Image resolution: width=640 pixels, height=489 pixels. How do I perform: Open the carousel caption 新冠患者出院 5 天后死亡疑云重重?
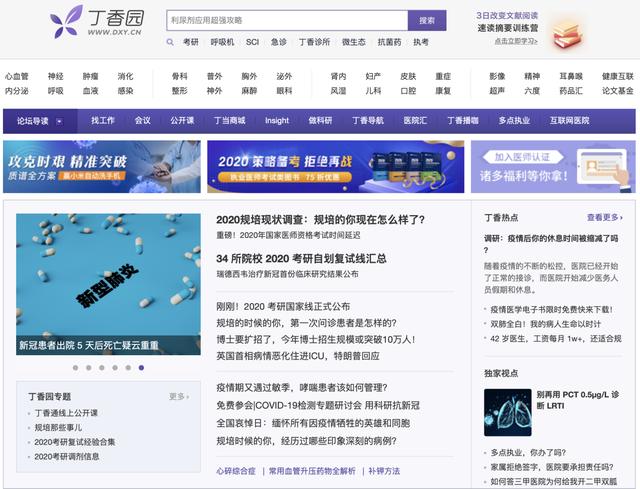[x=89, y=345]
